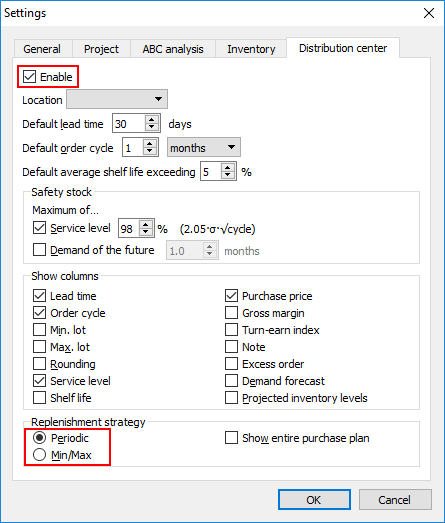Screen dimensions: 445x523
Task: Show the Projected inventory levels column
Action: (x=231, y=398)
